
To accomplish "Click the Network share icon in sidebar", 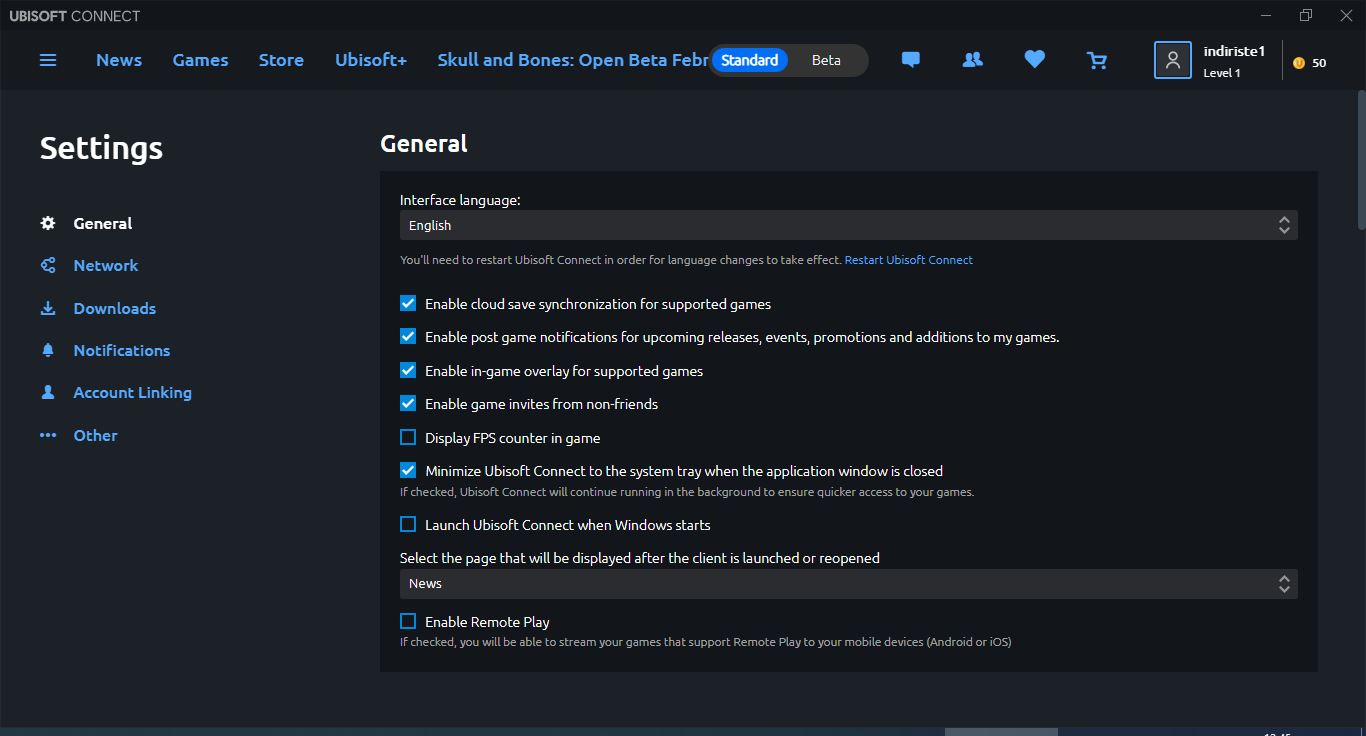I will [x=48, y=265].
